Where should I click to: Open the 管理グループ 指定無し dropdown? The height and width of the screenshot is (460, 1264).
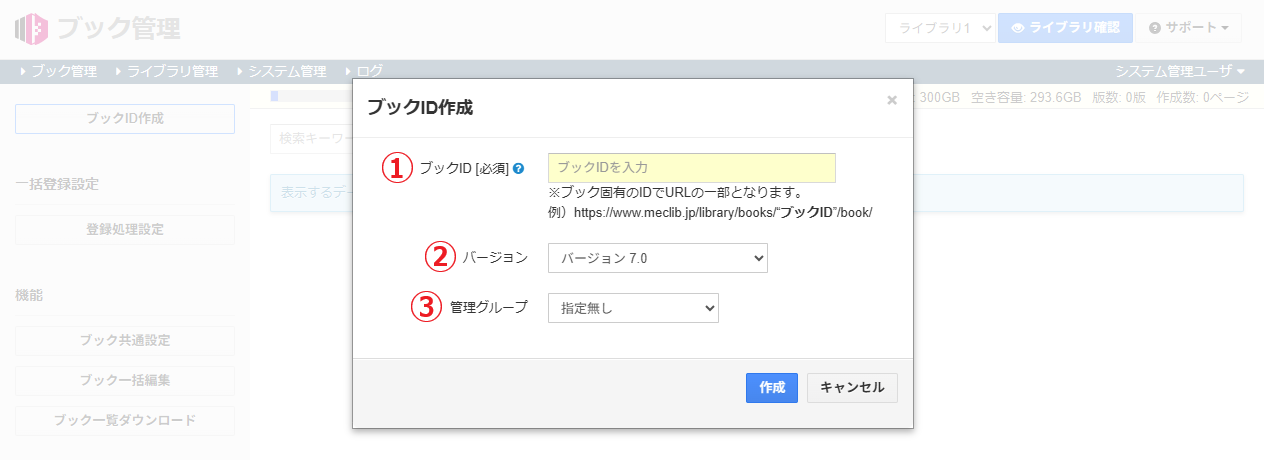(x=633, y=308)
